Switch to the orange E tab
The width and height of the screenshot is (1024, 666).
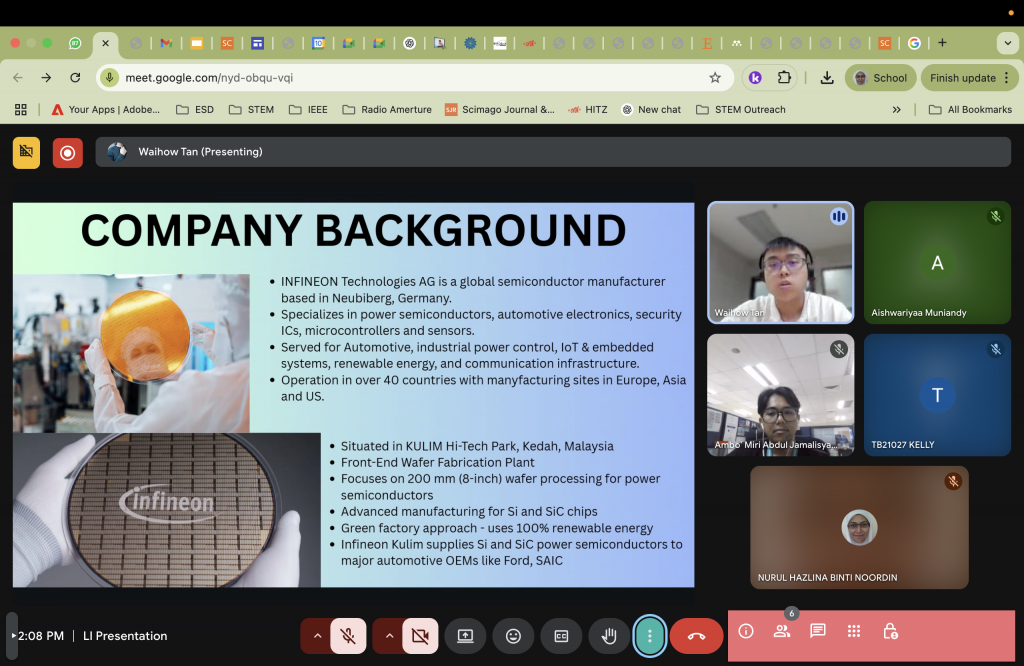tap(707, 43)
